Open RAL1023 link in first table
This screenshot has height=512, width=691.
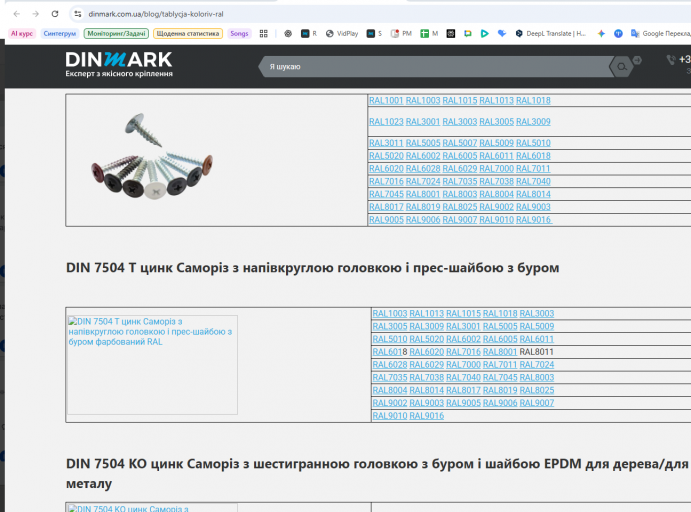click(x=386, y=122)
